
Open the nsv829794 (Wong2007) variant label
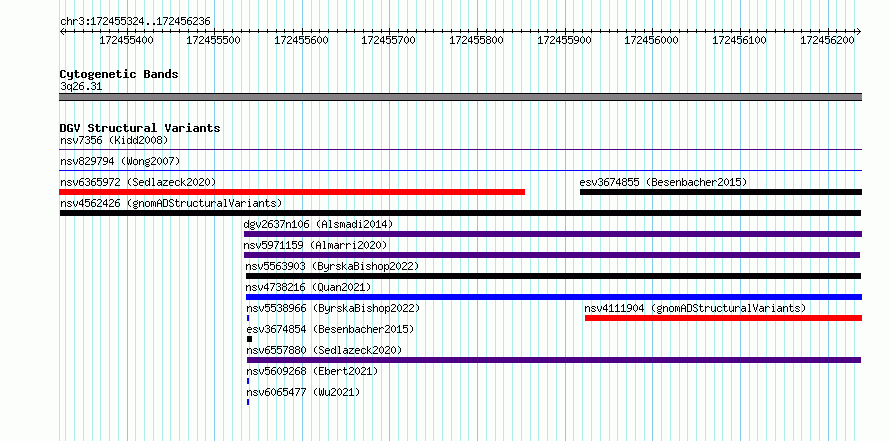click(120, 161)
